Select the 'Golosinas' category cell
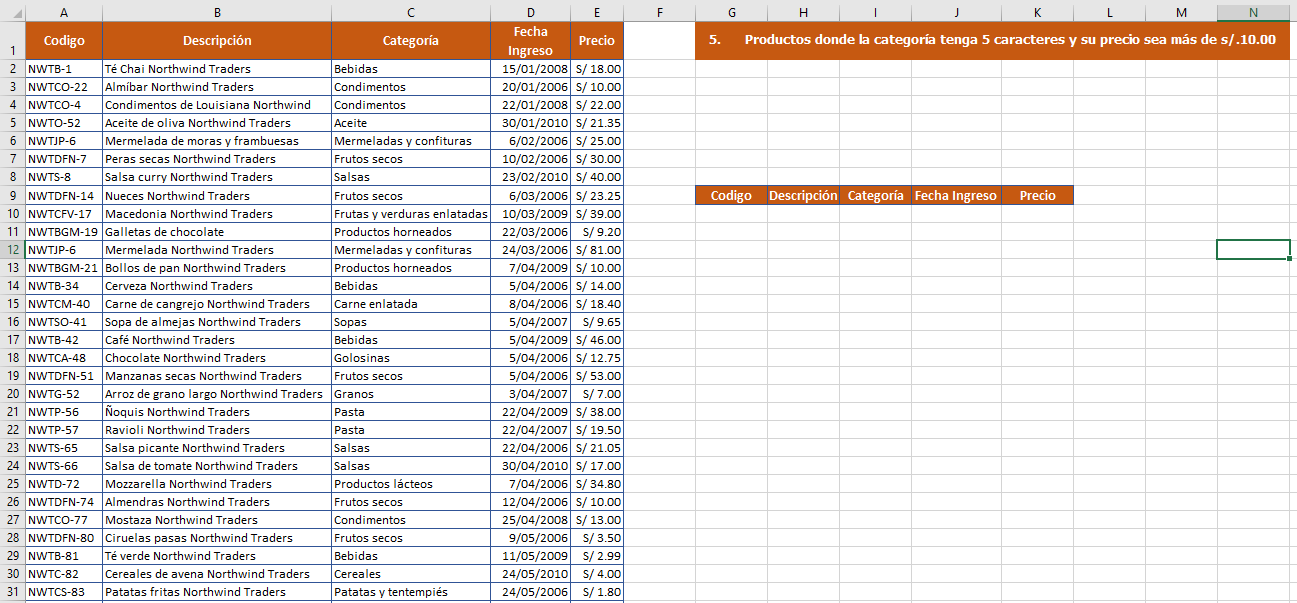 [x=411, y=358]
